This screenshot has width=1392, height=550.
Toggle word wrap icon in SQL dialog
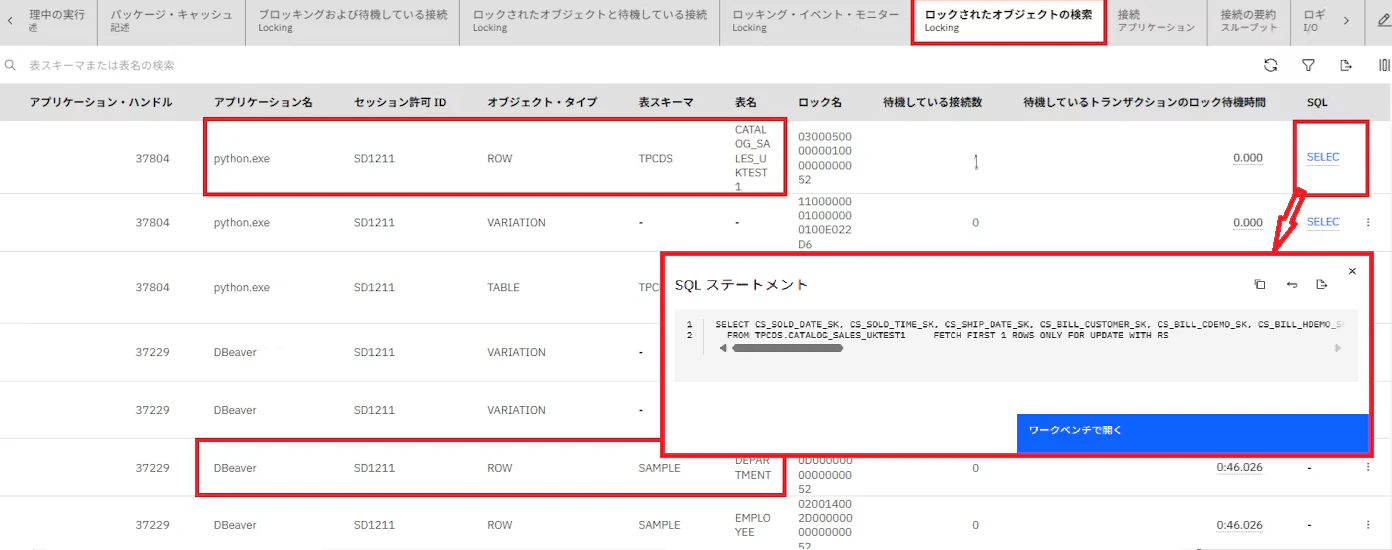1291,285
